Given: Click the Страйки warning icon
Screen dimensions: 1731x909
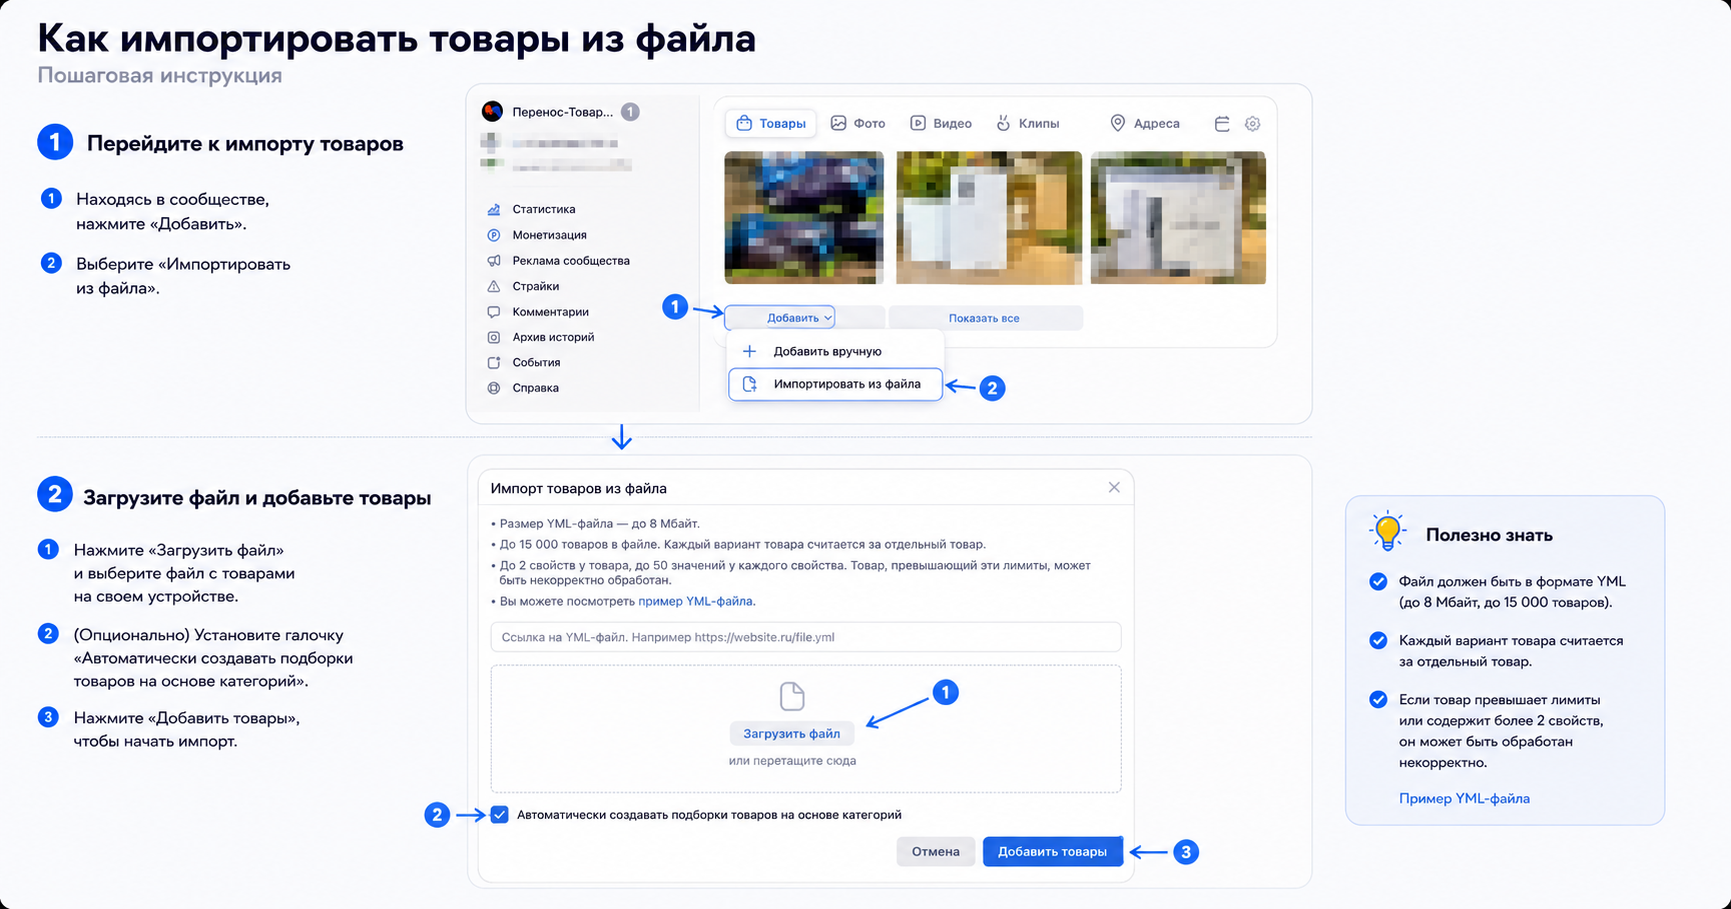Looking at the screenshot, I should pos(493,286).
